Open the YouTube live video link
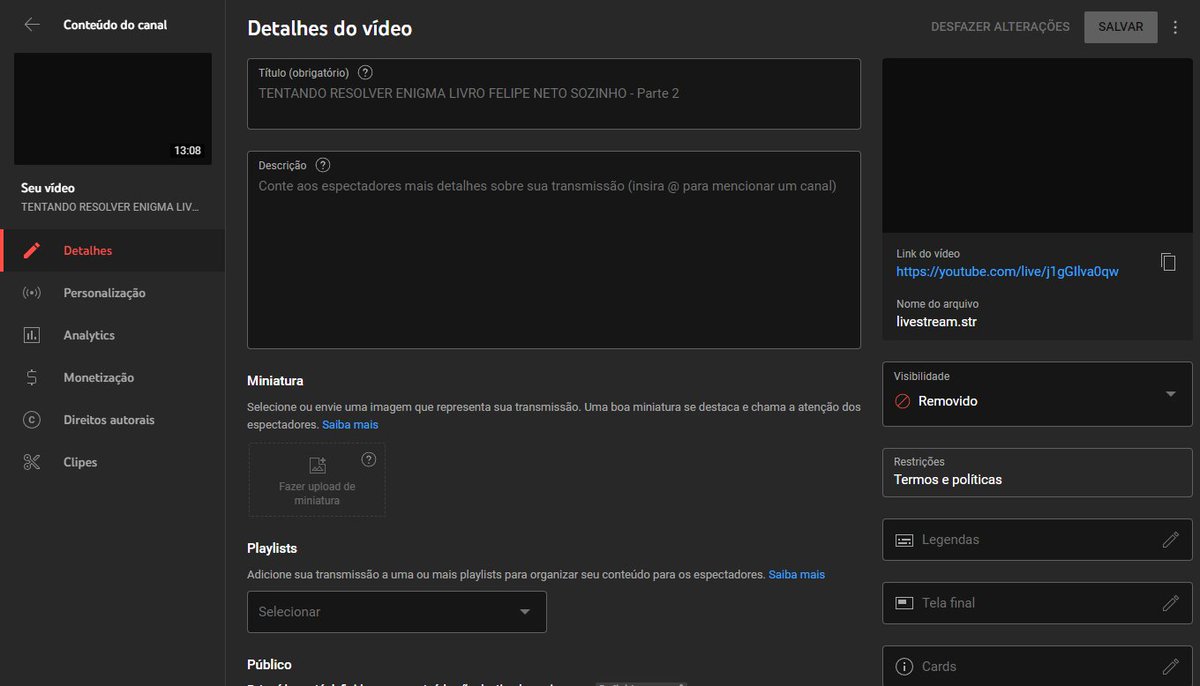The width and height of the screenshot is (1200, 686). click(x=1007, y=272)
